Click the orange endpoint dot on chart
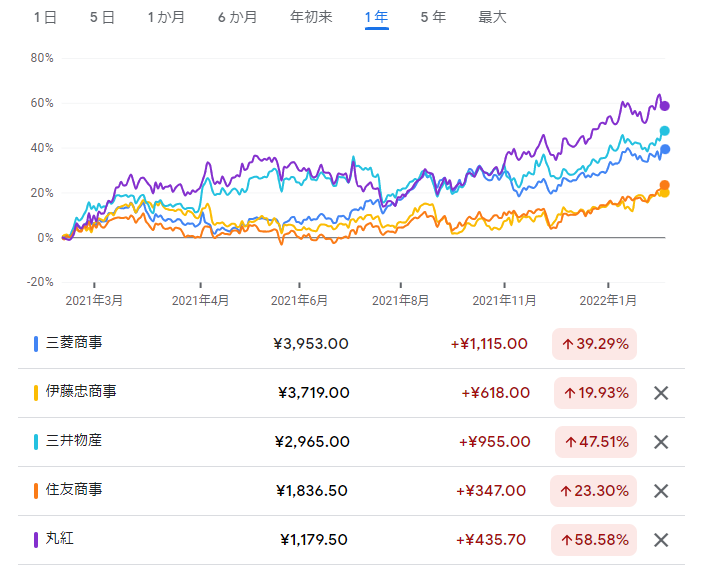The height and width of the screenshot is (574, 704). [664, 185]
